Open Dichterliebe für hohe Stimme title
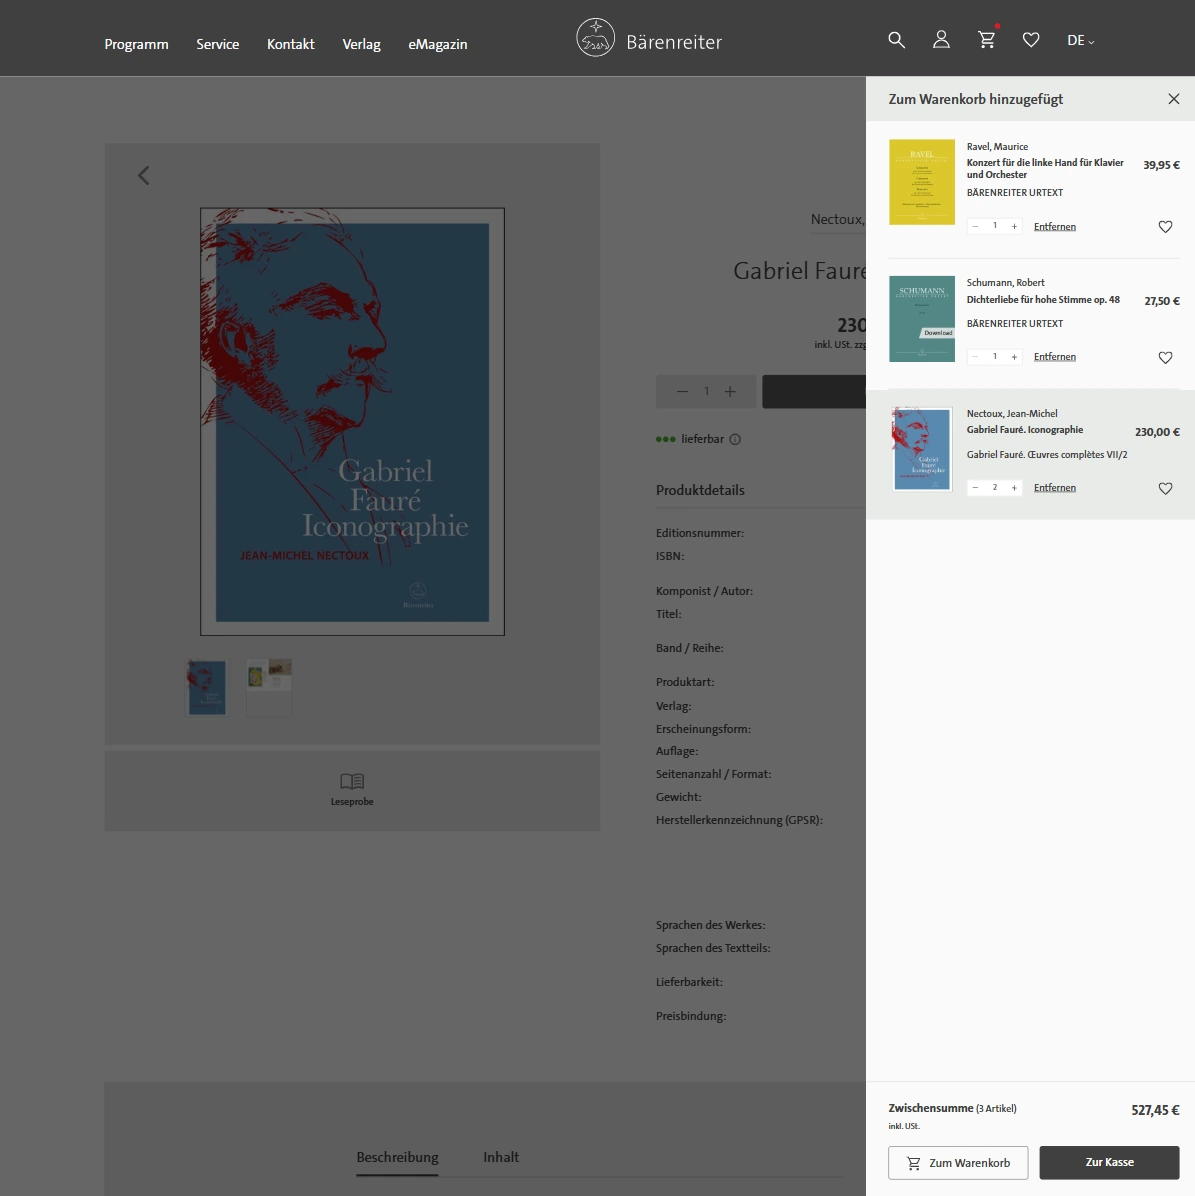Viewport: 1195px width, 1196px height. (x=1043, y=300)
